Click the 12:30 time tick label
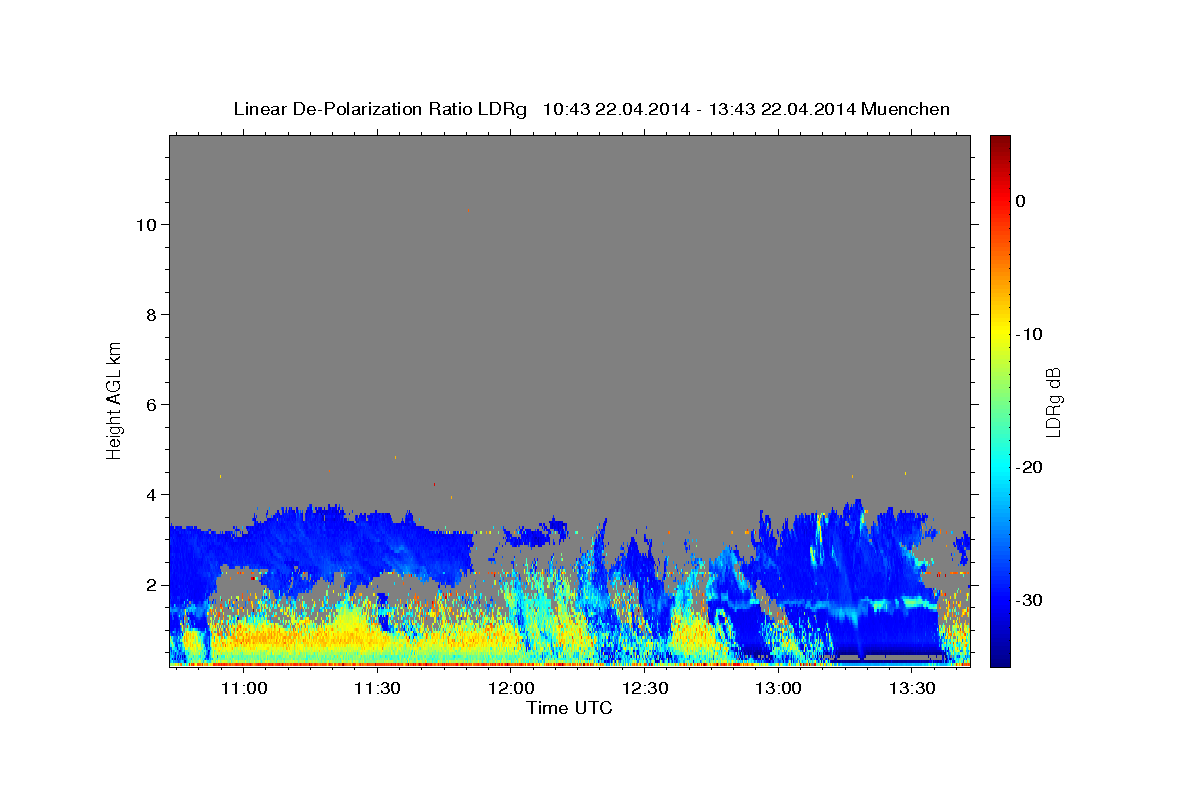 pos(645,688)
